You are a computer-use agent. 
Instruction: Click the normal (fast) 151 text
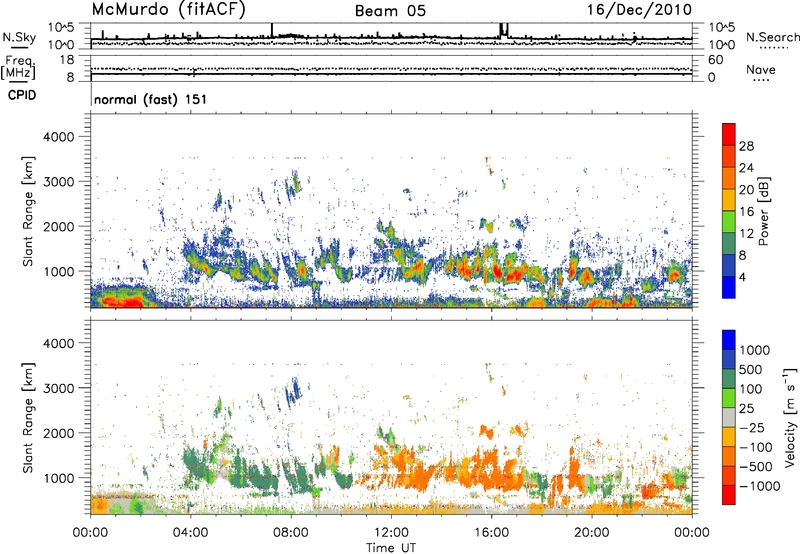[x=151, y=99]
